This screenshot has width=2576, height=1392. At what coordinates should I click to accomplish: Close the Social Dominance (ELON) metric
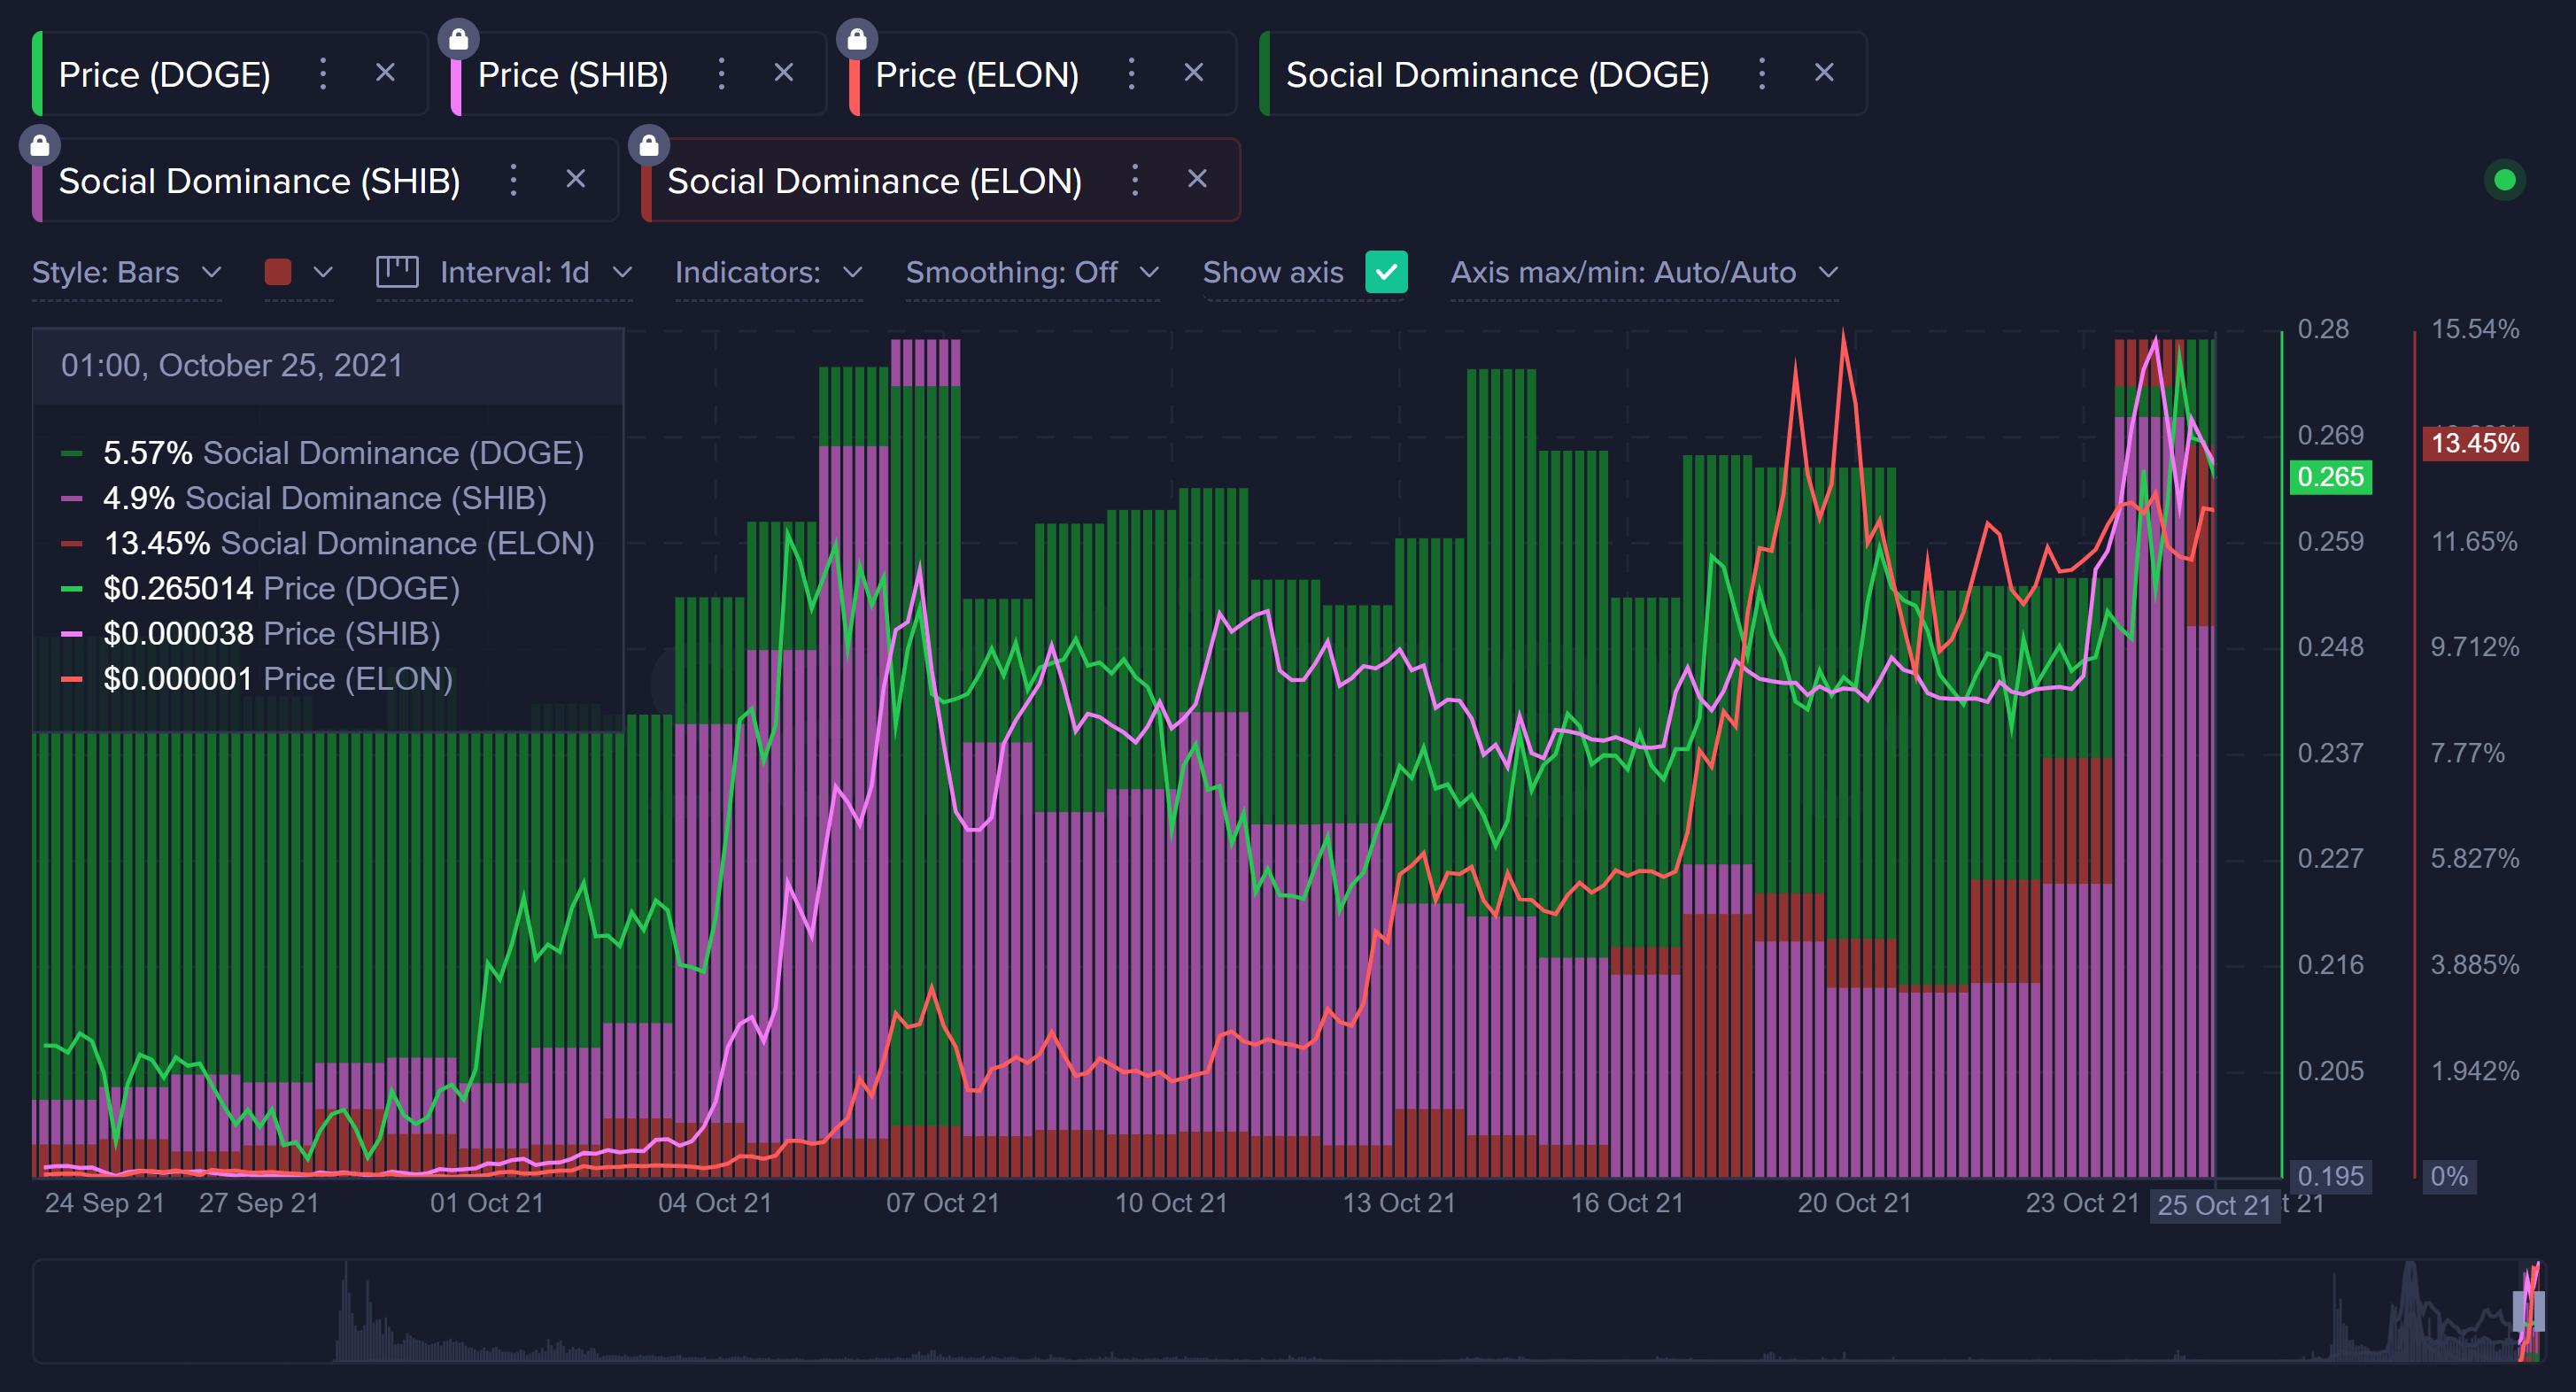click(1196, 179)
